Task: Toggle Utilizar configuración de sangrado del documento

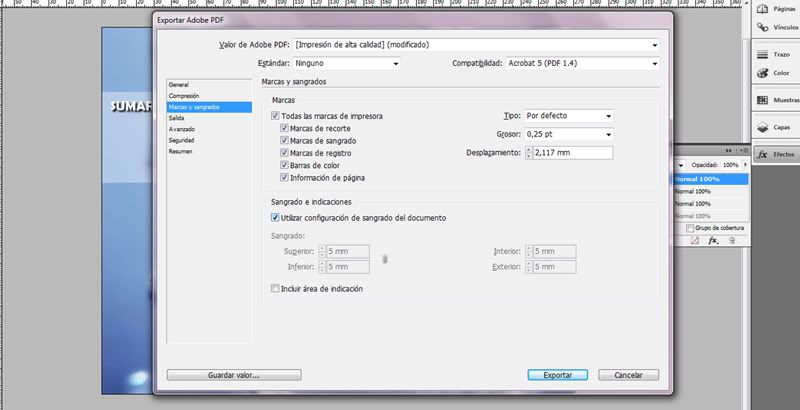Action: (x=276, y=218)
